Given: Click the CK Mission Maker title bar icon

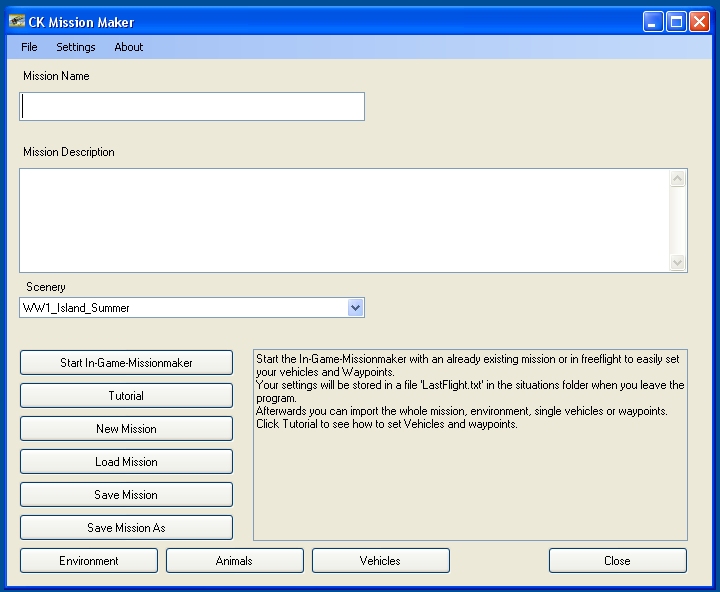Looking at the screenshot, I should pyautogui.click(x=17, y=21).
